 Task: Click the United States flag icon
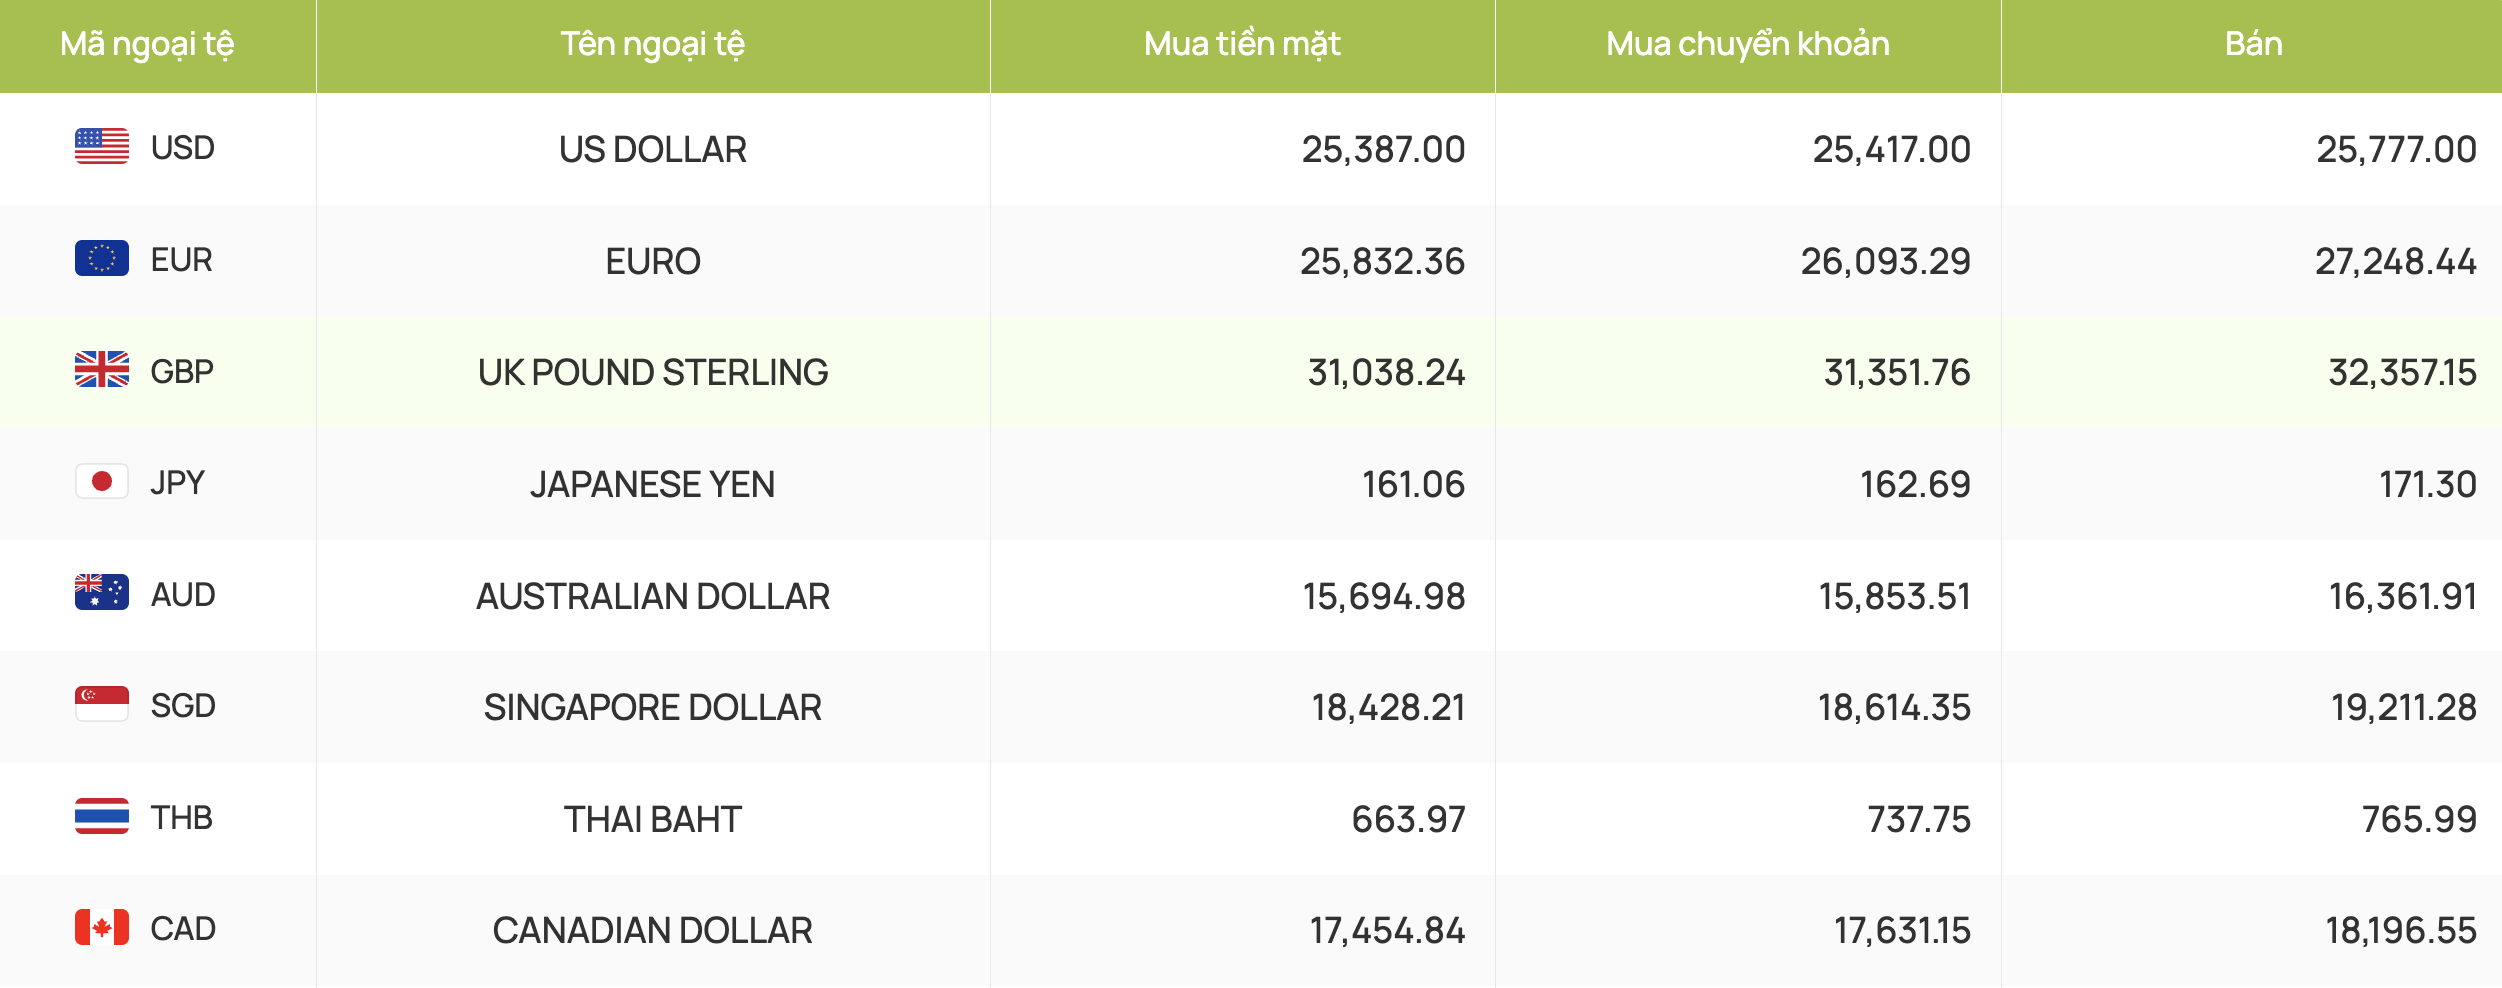click(102, 147)
